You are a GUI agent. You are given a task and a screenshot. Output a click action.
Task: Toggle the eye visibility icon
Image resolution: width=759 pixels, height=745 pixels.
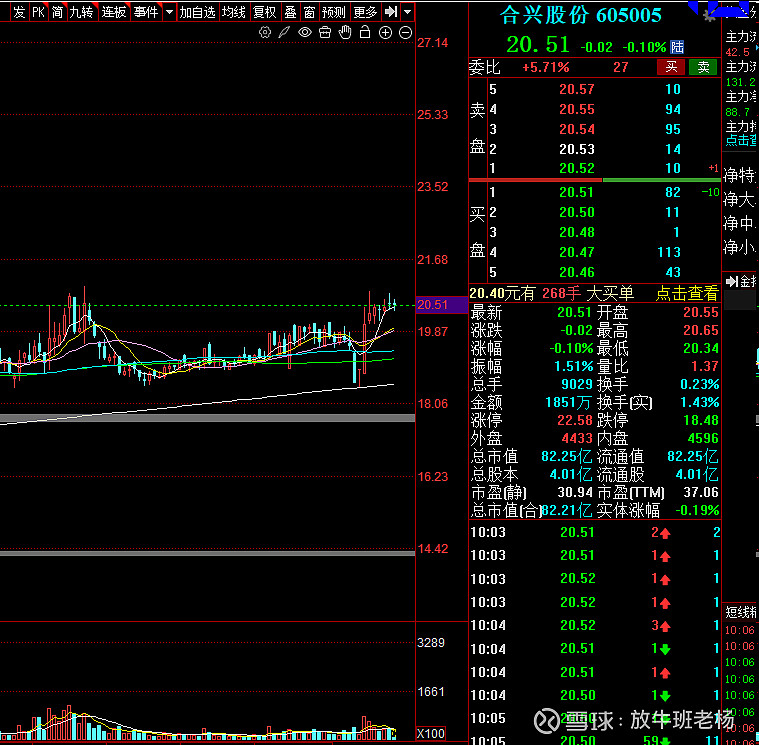click(x=305, y=32)
